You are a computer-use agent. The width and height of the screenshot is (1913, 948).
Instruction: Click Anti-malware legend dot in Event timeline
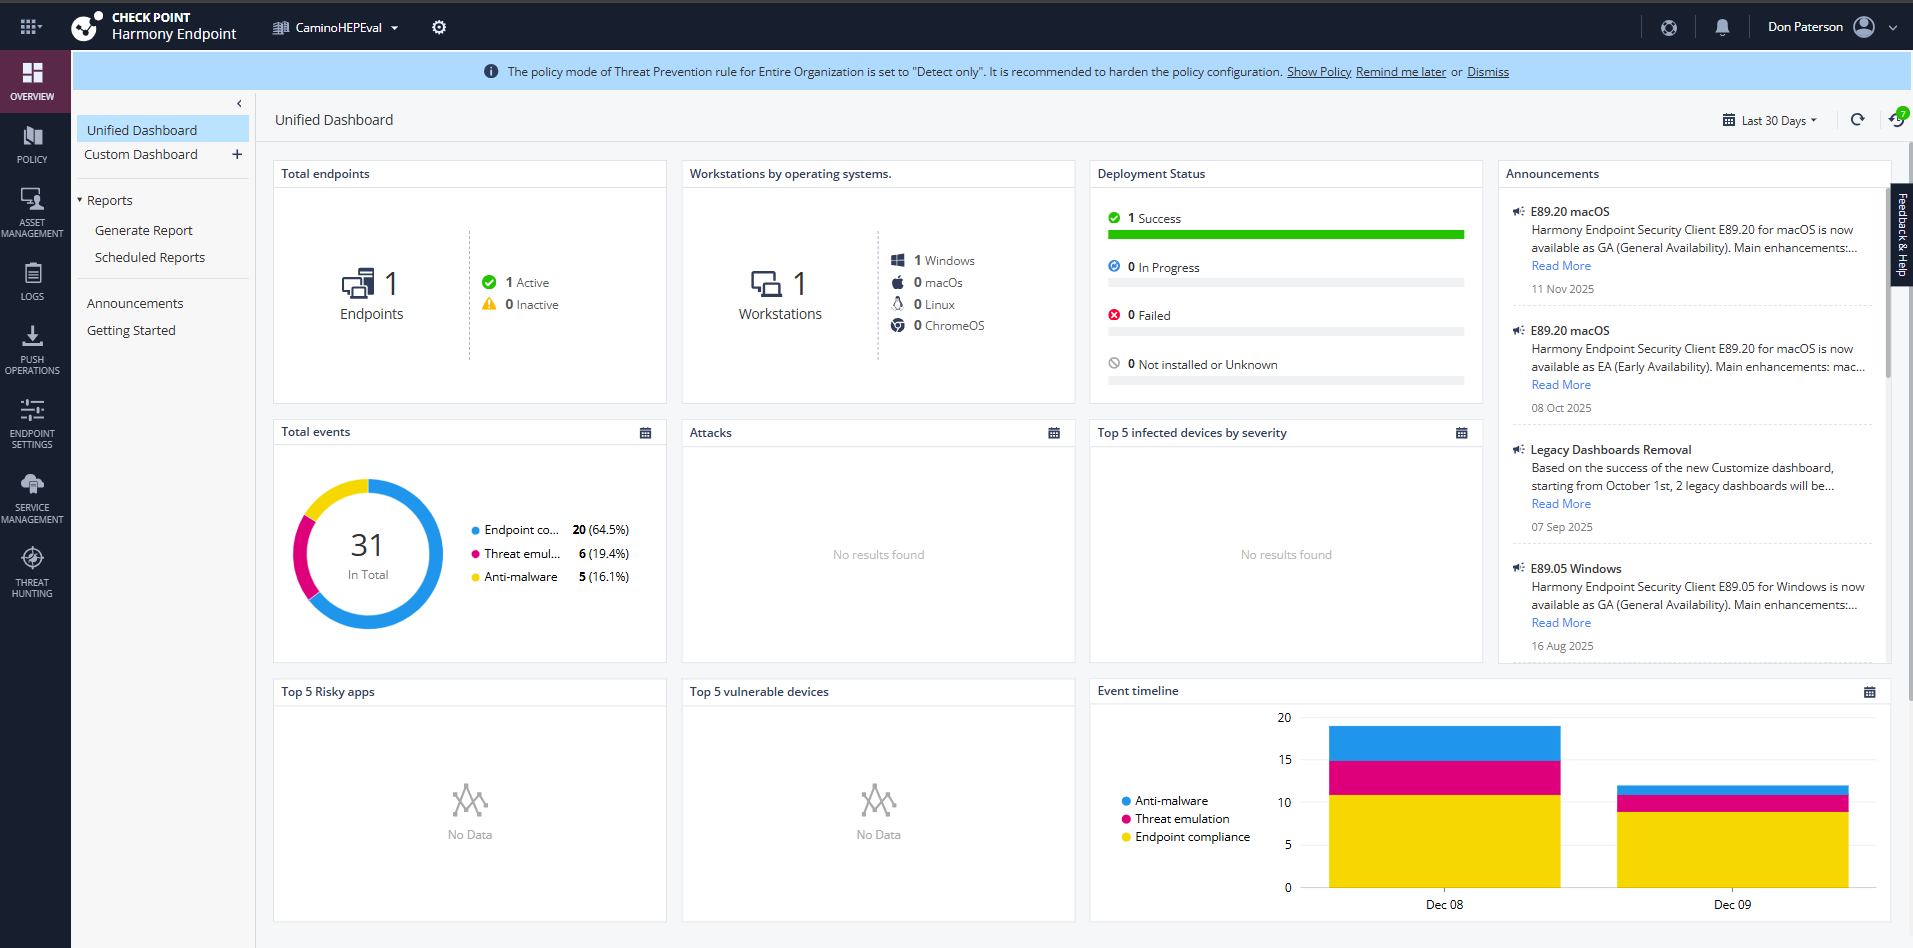click(x=1126, y=801)
